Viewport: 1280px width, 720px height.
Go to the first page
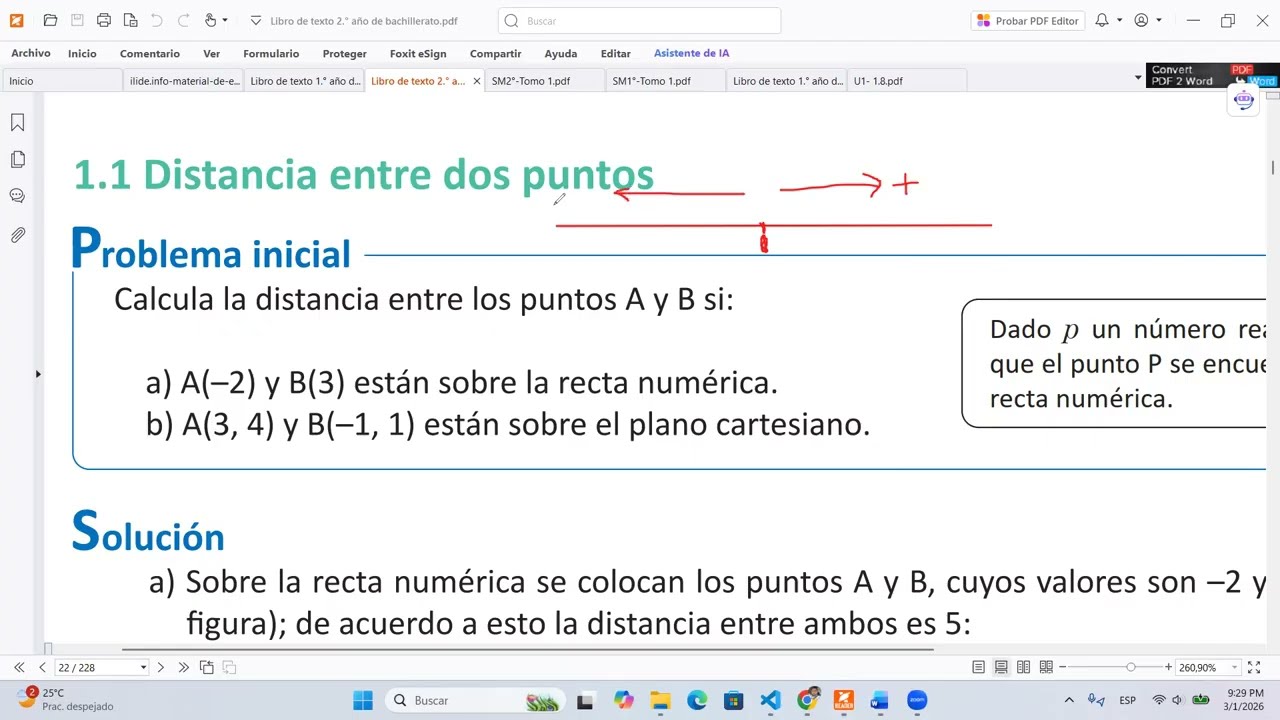pos(19,667)
